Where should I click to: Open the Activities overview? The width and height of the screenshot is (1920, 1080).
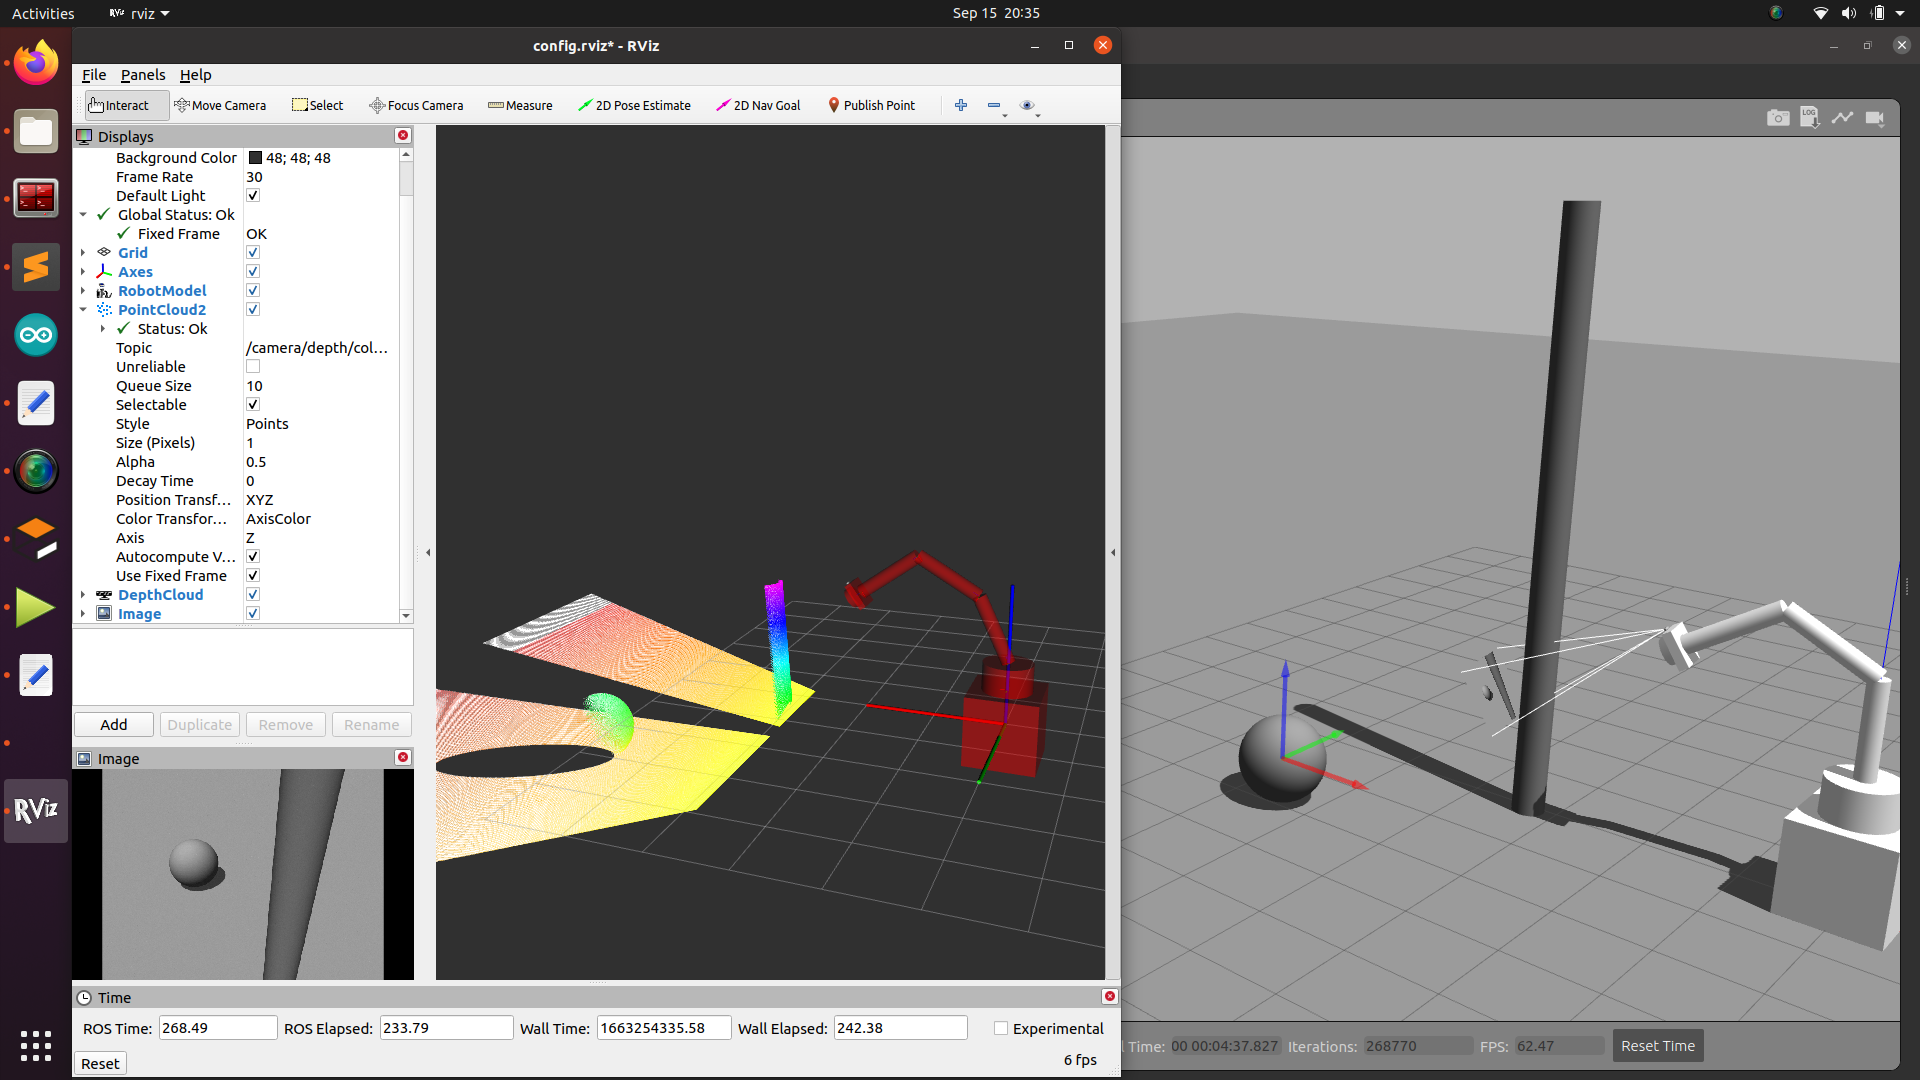(x=43, y=13)
